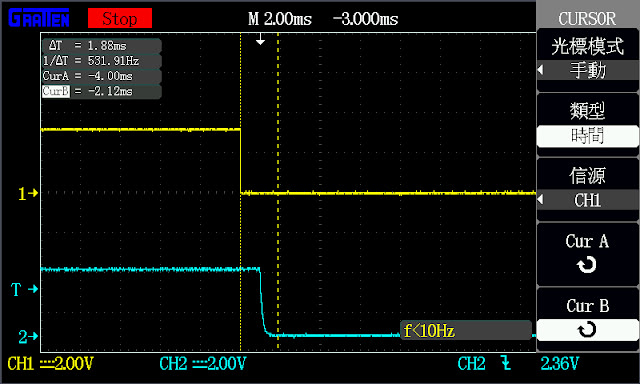This screenshot has width=640, height=384.
Task: Click the CH2 ground level marker arrow
Action: click(x=28, y=336)
